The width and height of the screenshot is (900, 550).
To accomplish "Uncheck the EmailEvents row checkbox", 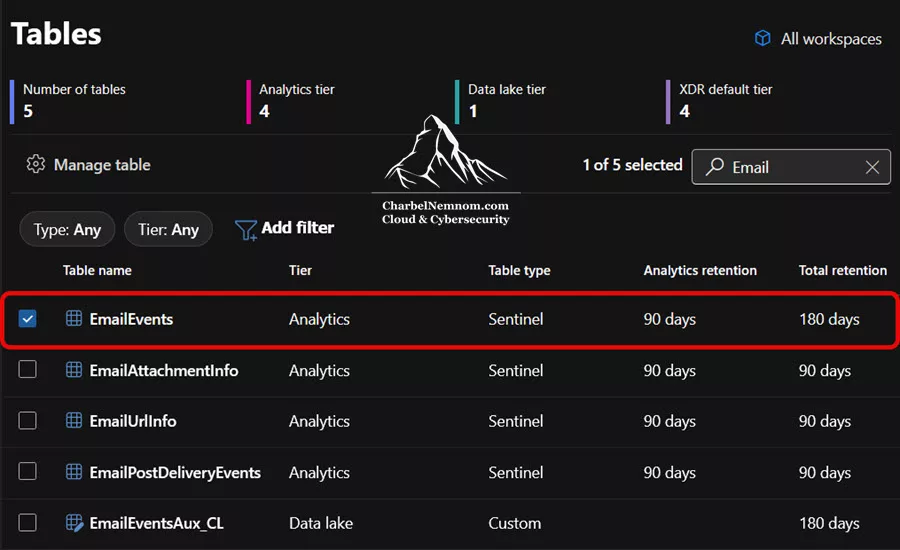I will (x=28, y=318).
